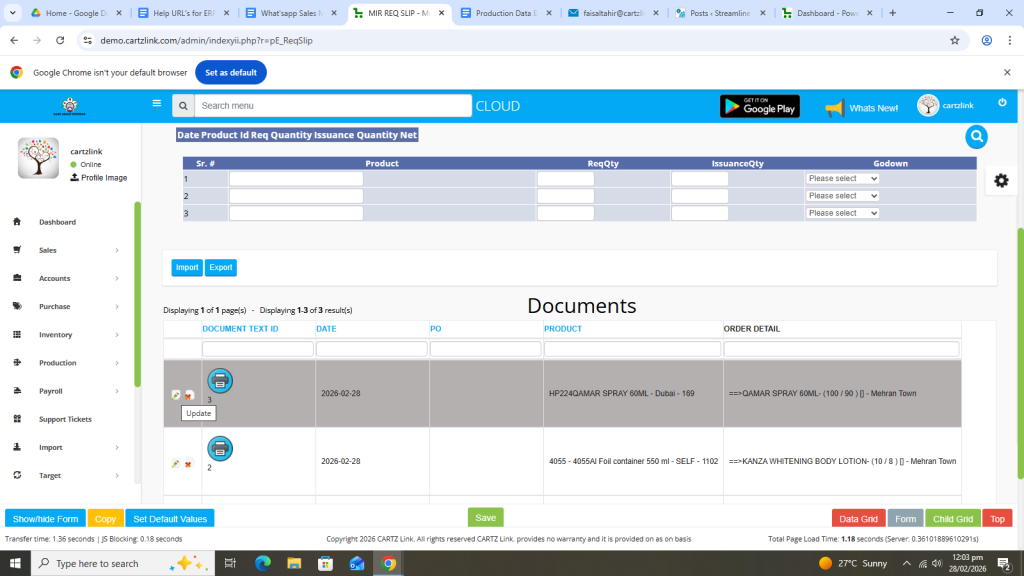Open Godown dropdown in row 3
The width and height of the screenshot is (1024, 576).
coord(842,213)
